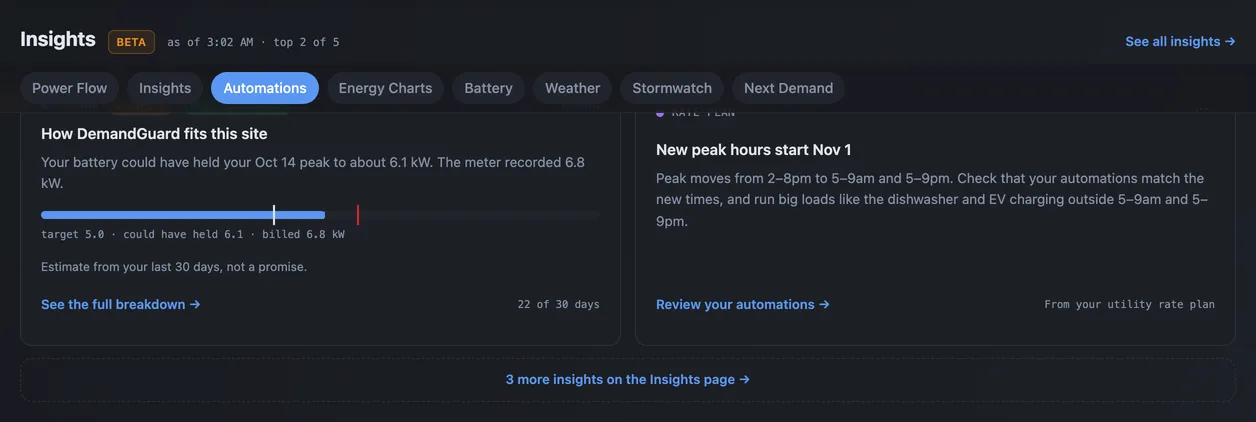Click the See all insights link

click(1180, 41)
